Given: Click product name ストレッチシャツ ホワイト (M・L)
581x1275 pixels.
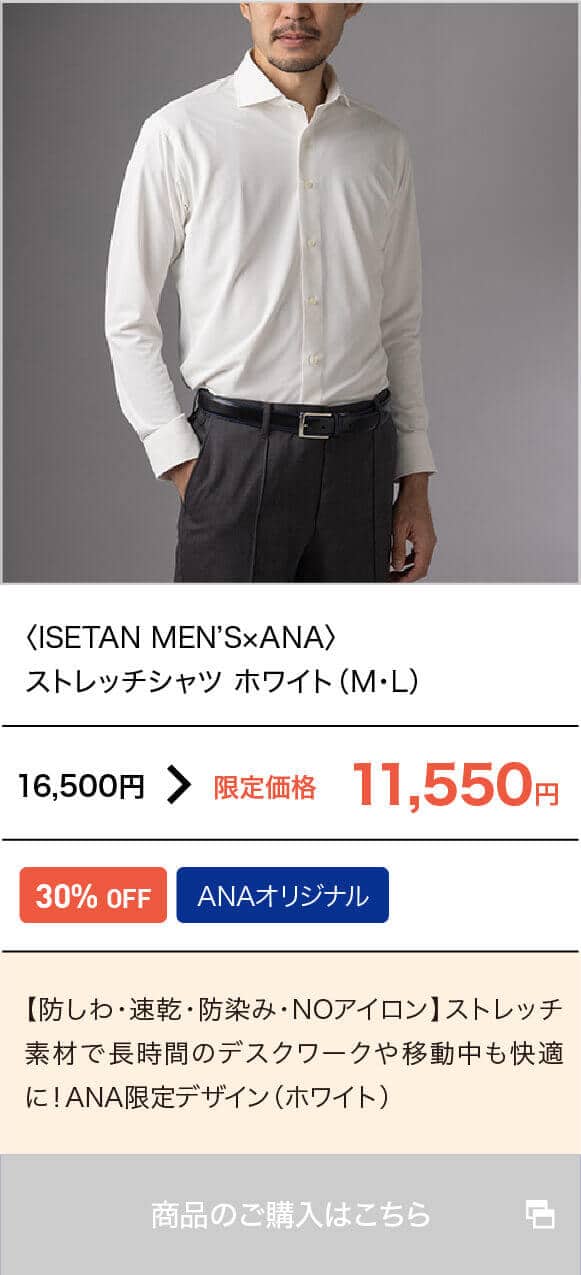Looking at the screenshot, I should click(222, 682).
